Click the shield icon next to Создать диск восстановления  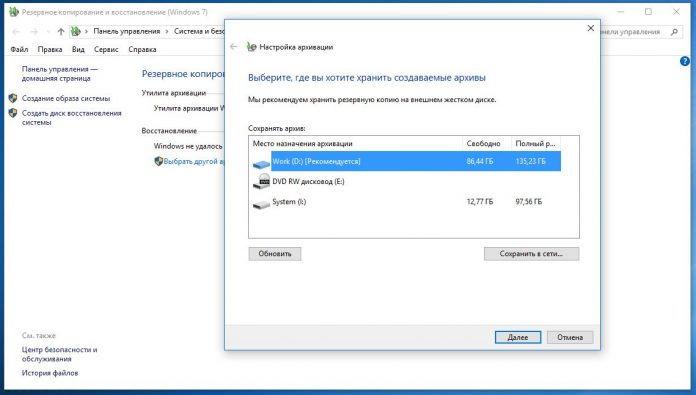pos(13,113)
